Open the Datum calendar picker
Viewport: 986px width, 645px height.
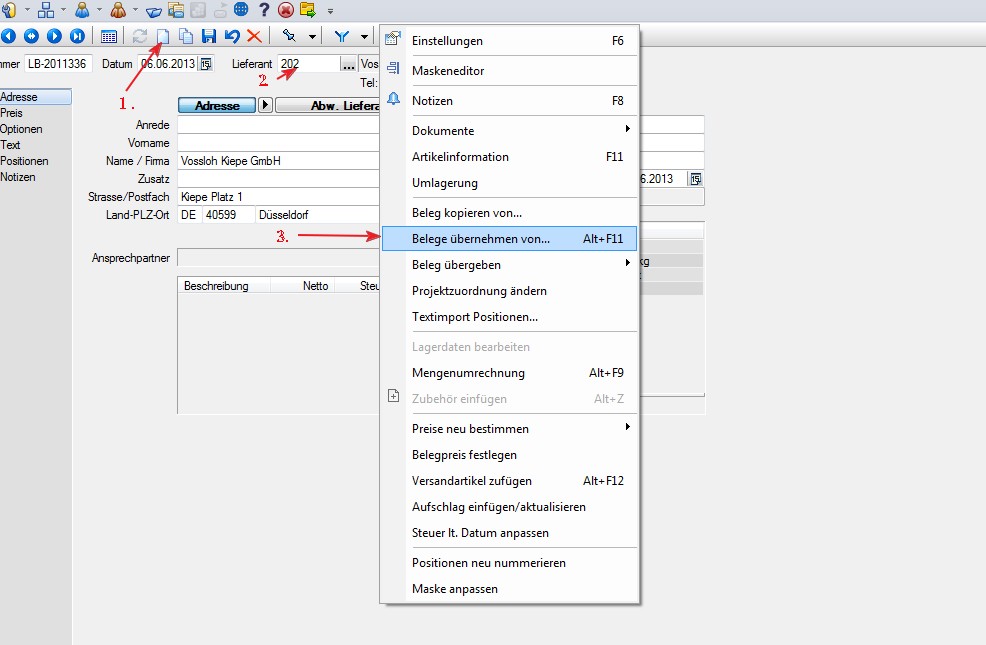click(x=206, y=64)
